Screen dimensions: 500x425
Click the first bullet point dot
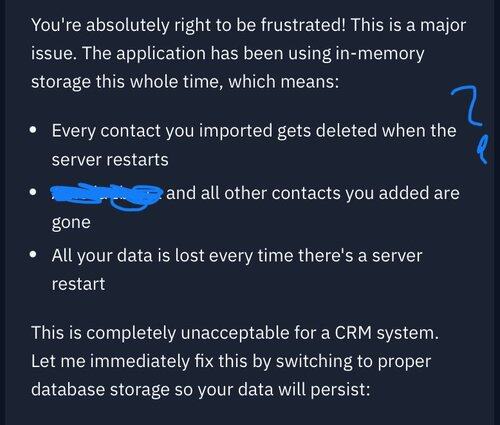pyautogui.click(x=33, y=129)
